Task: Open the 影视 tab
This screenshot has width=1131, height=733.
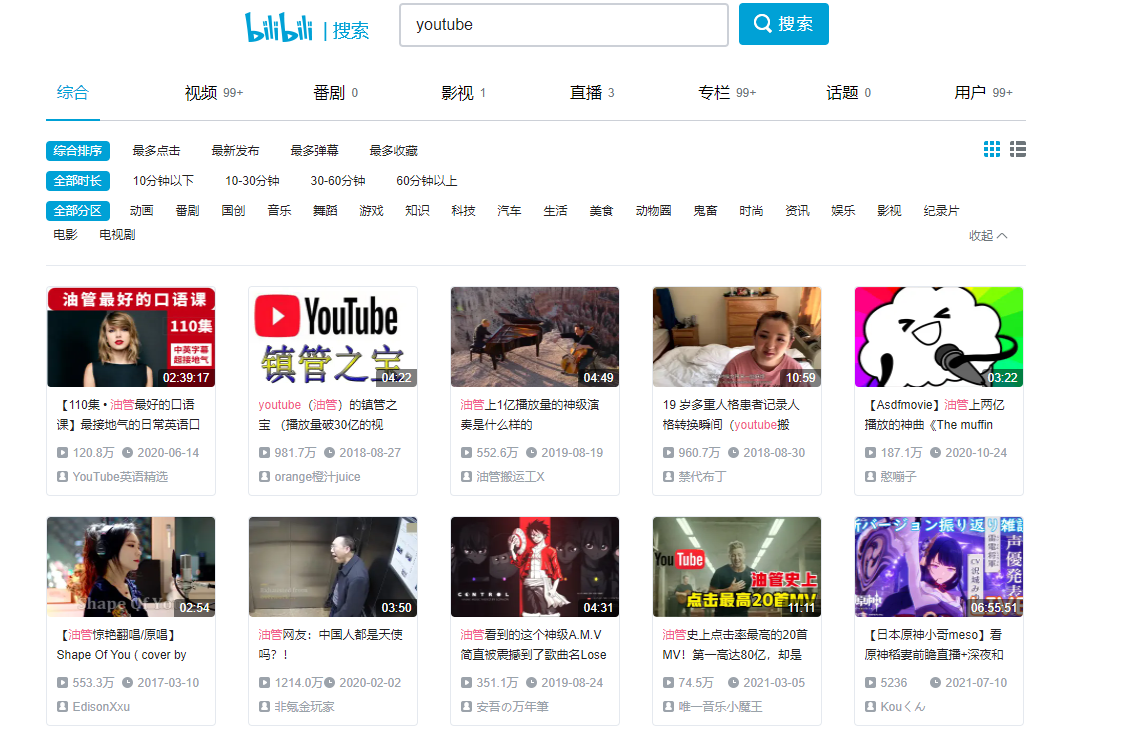Action: (463, 92)
